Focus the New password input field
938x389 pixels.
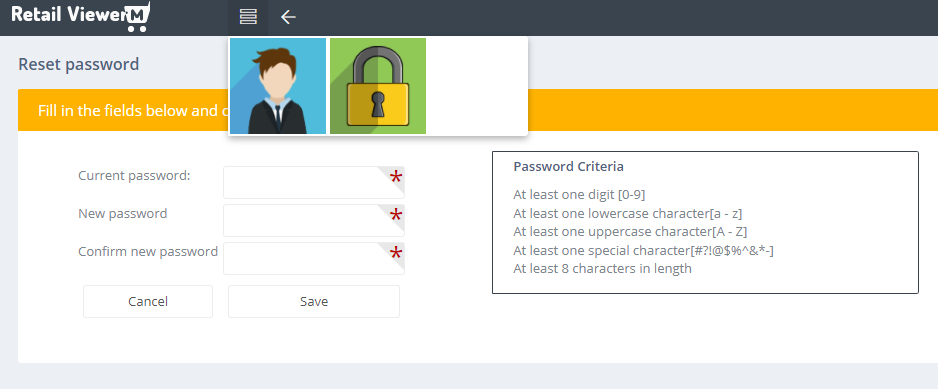(314, 221)
